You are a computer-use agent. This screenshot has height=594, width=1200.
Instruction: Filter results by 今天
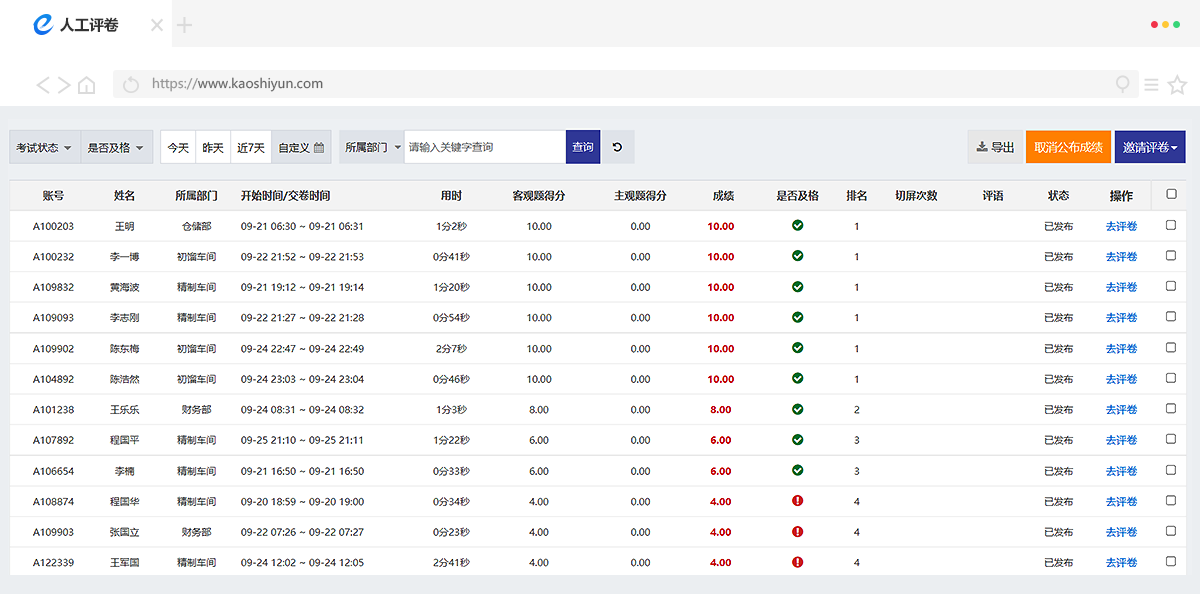click(x=178, y=147)
